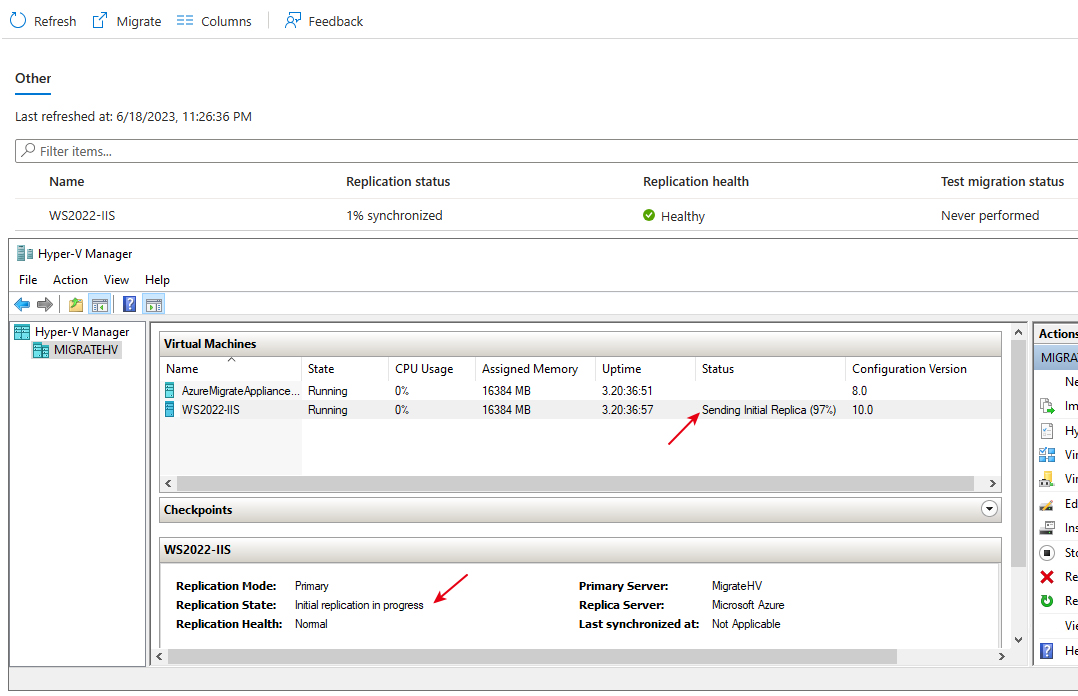This screenshot has height=696, width=1078.
Task: Expand the Checkpoints section chevron
Action: [x=989, y=510]
